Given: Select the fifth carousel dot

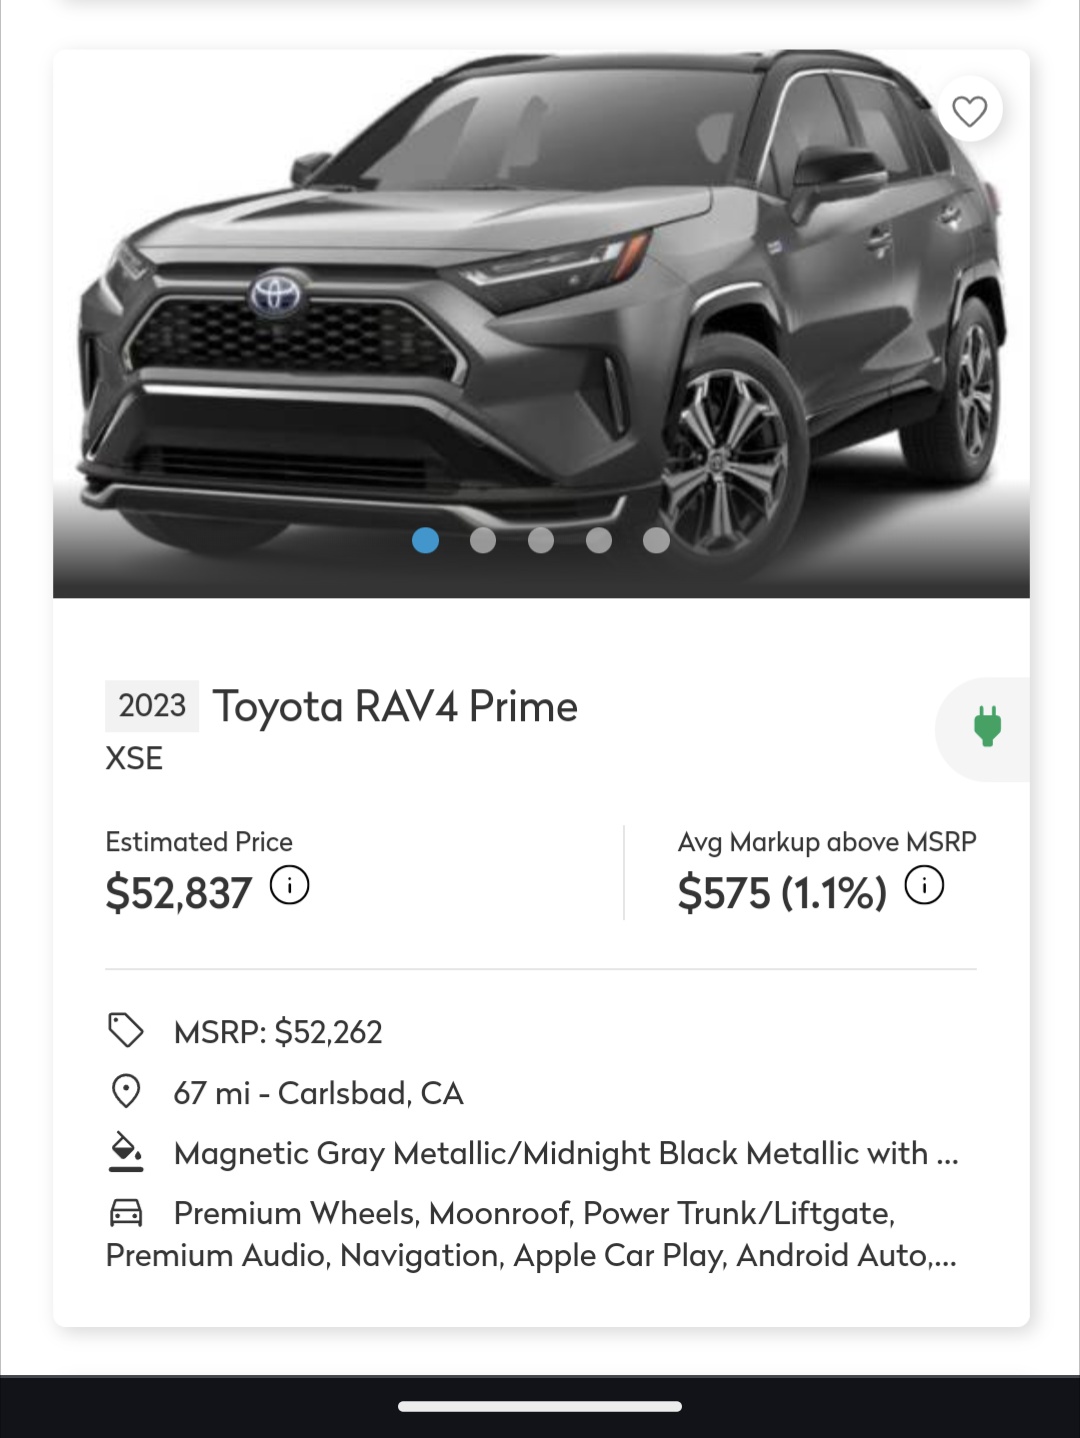Looking at the screenshot, I should (656, 540).
